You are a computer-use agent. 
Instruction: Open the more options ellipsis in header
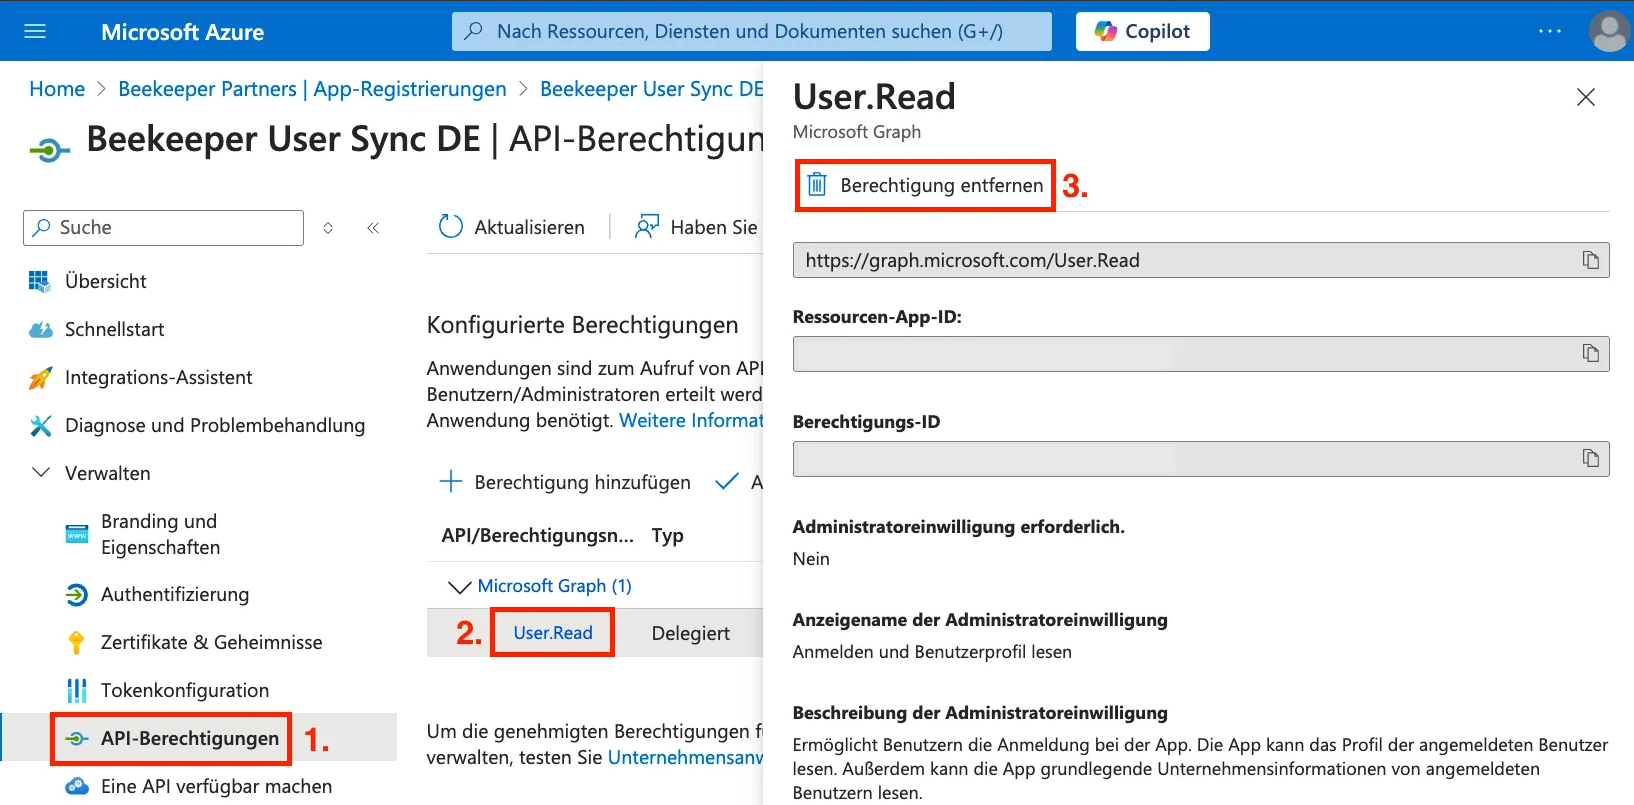coord(1549,31)
